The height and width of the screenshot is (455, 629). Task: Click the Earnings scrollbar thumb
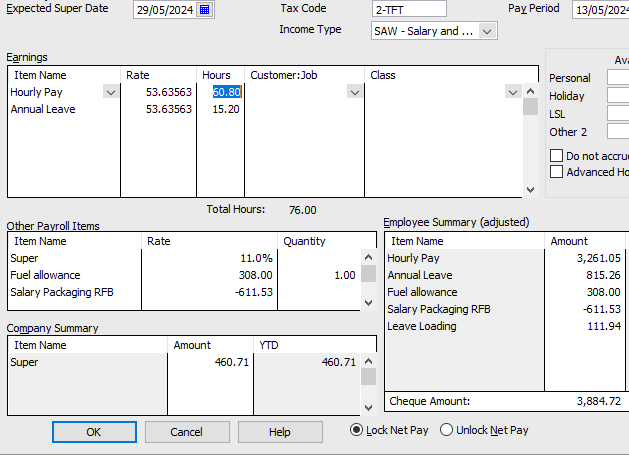click(530, 107)
